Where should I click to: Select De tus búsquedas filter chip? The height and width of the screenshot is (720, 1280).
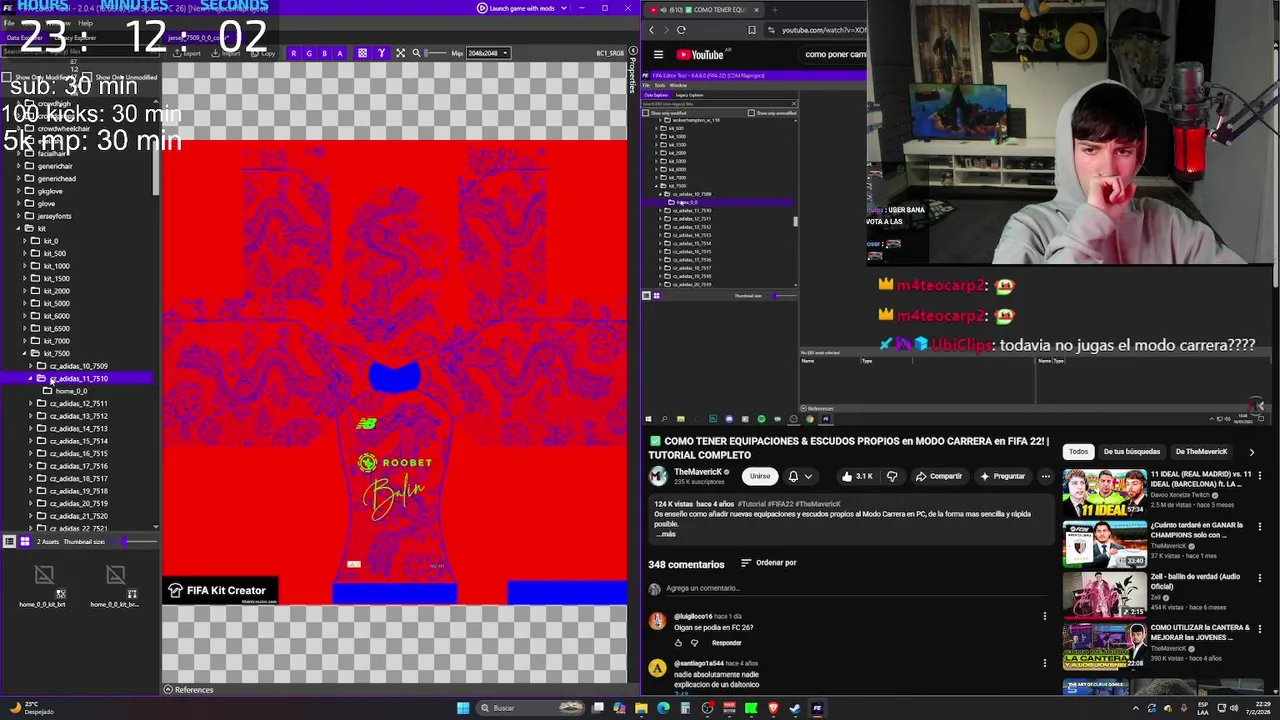1132,452
